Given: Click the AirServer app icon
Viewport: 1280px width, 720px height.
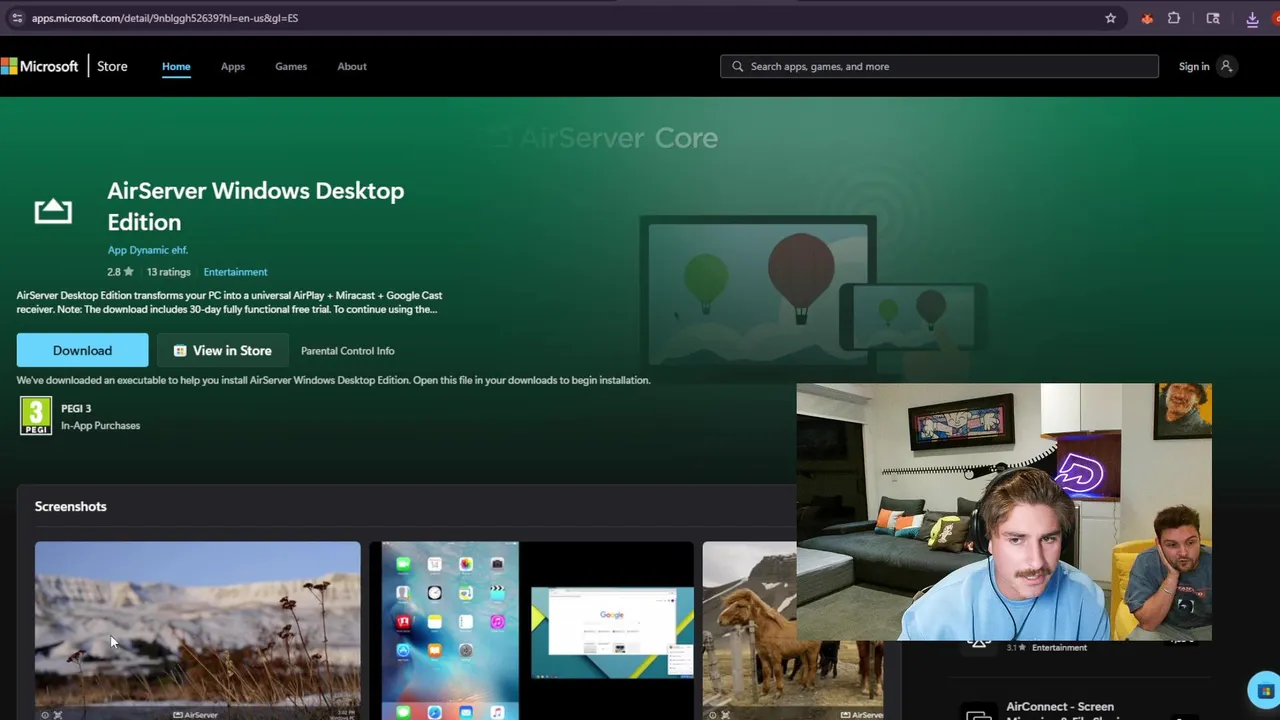Looking at the screenshot, I should [x=53, y=211].
